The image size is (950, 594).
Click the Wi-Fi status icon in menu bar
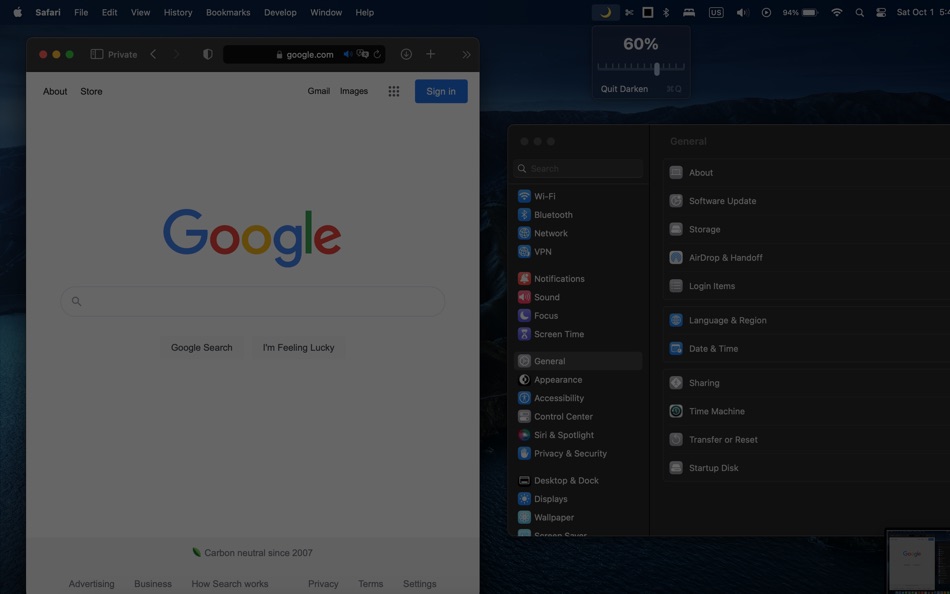[837, 12]
